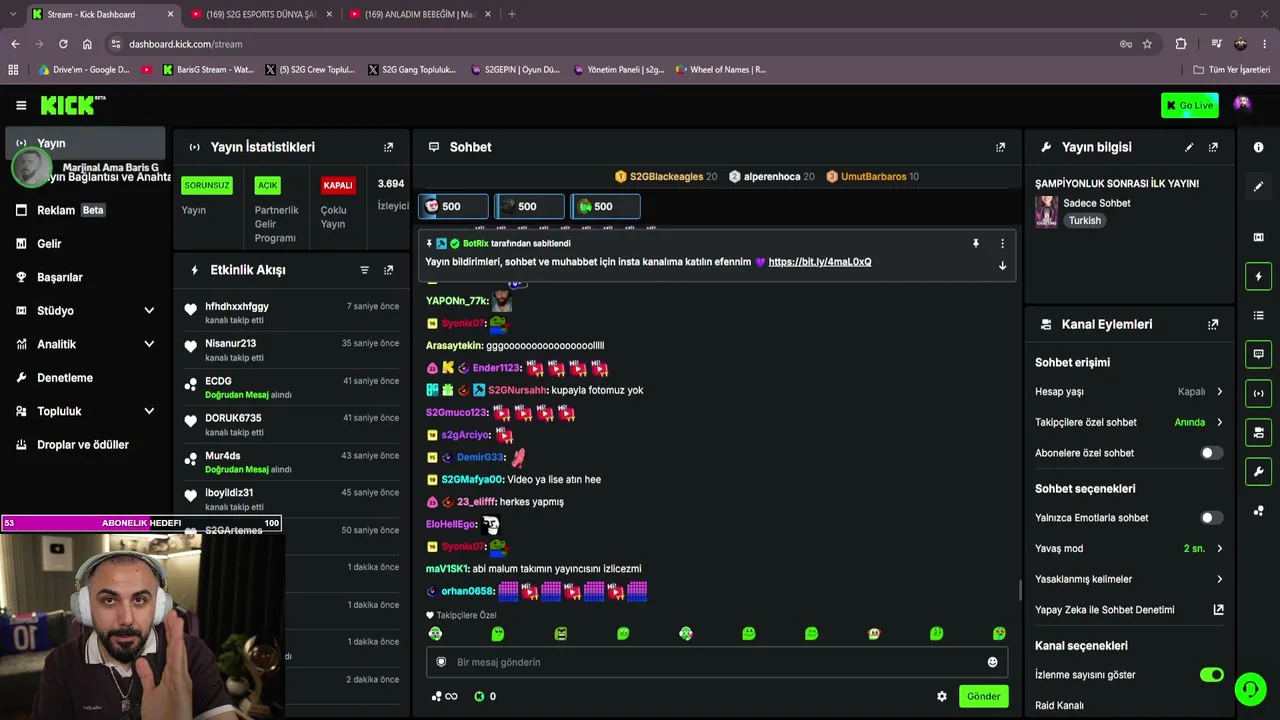1280x720 pixels.
Task: Open the green headset support button
Action: tap(1250, 689)
